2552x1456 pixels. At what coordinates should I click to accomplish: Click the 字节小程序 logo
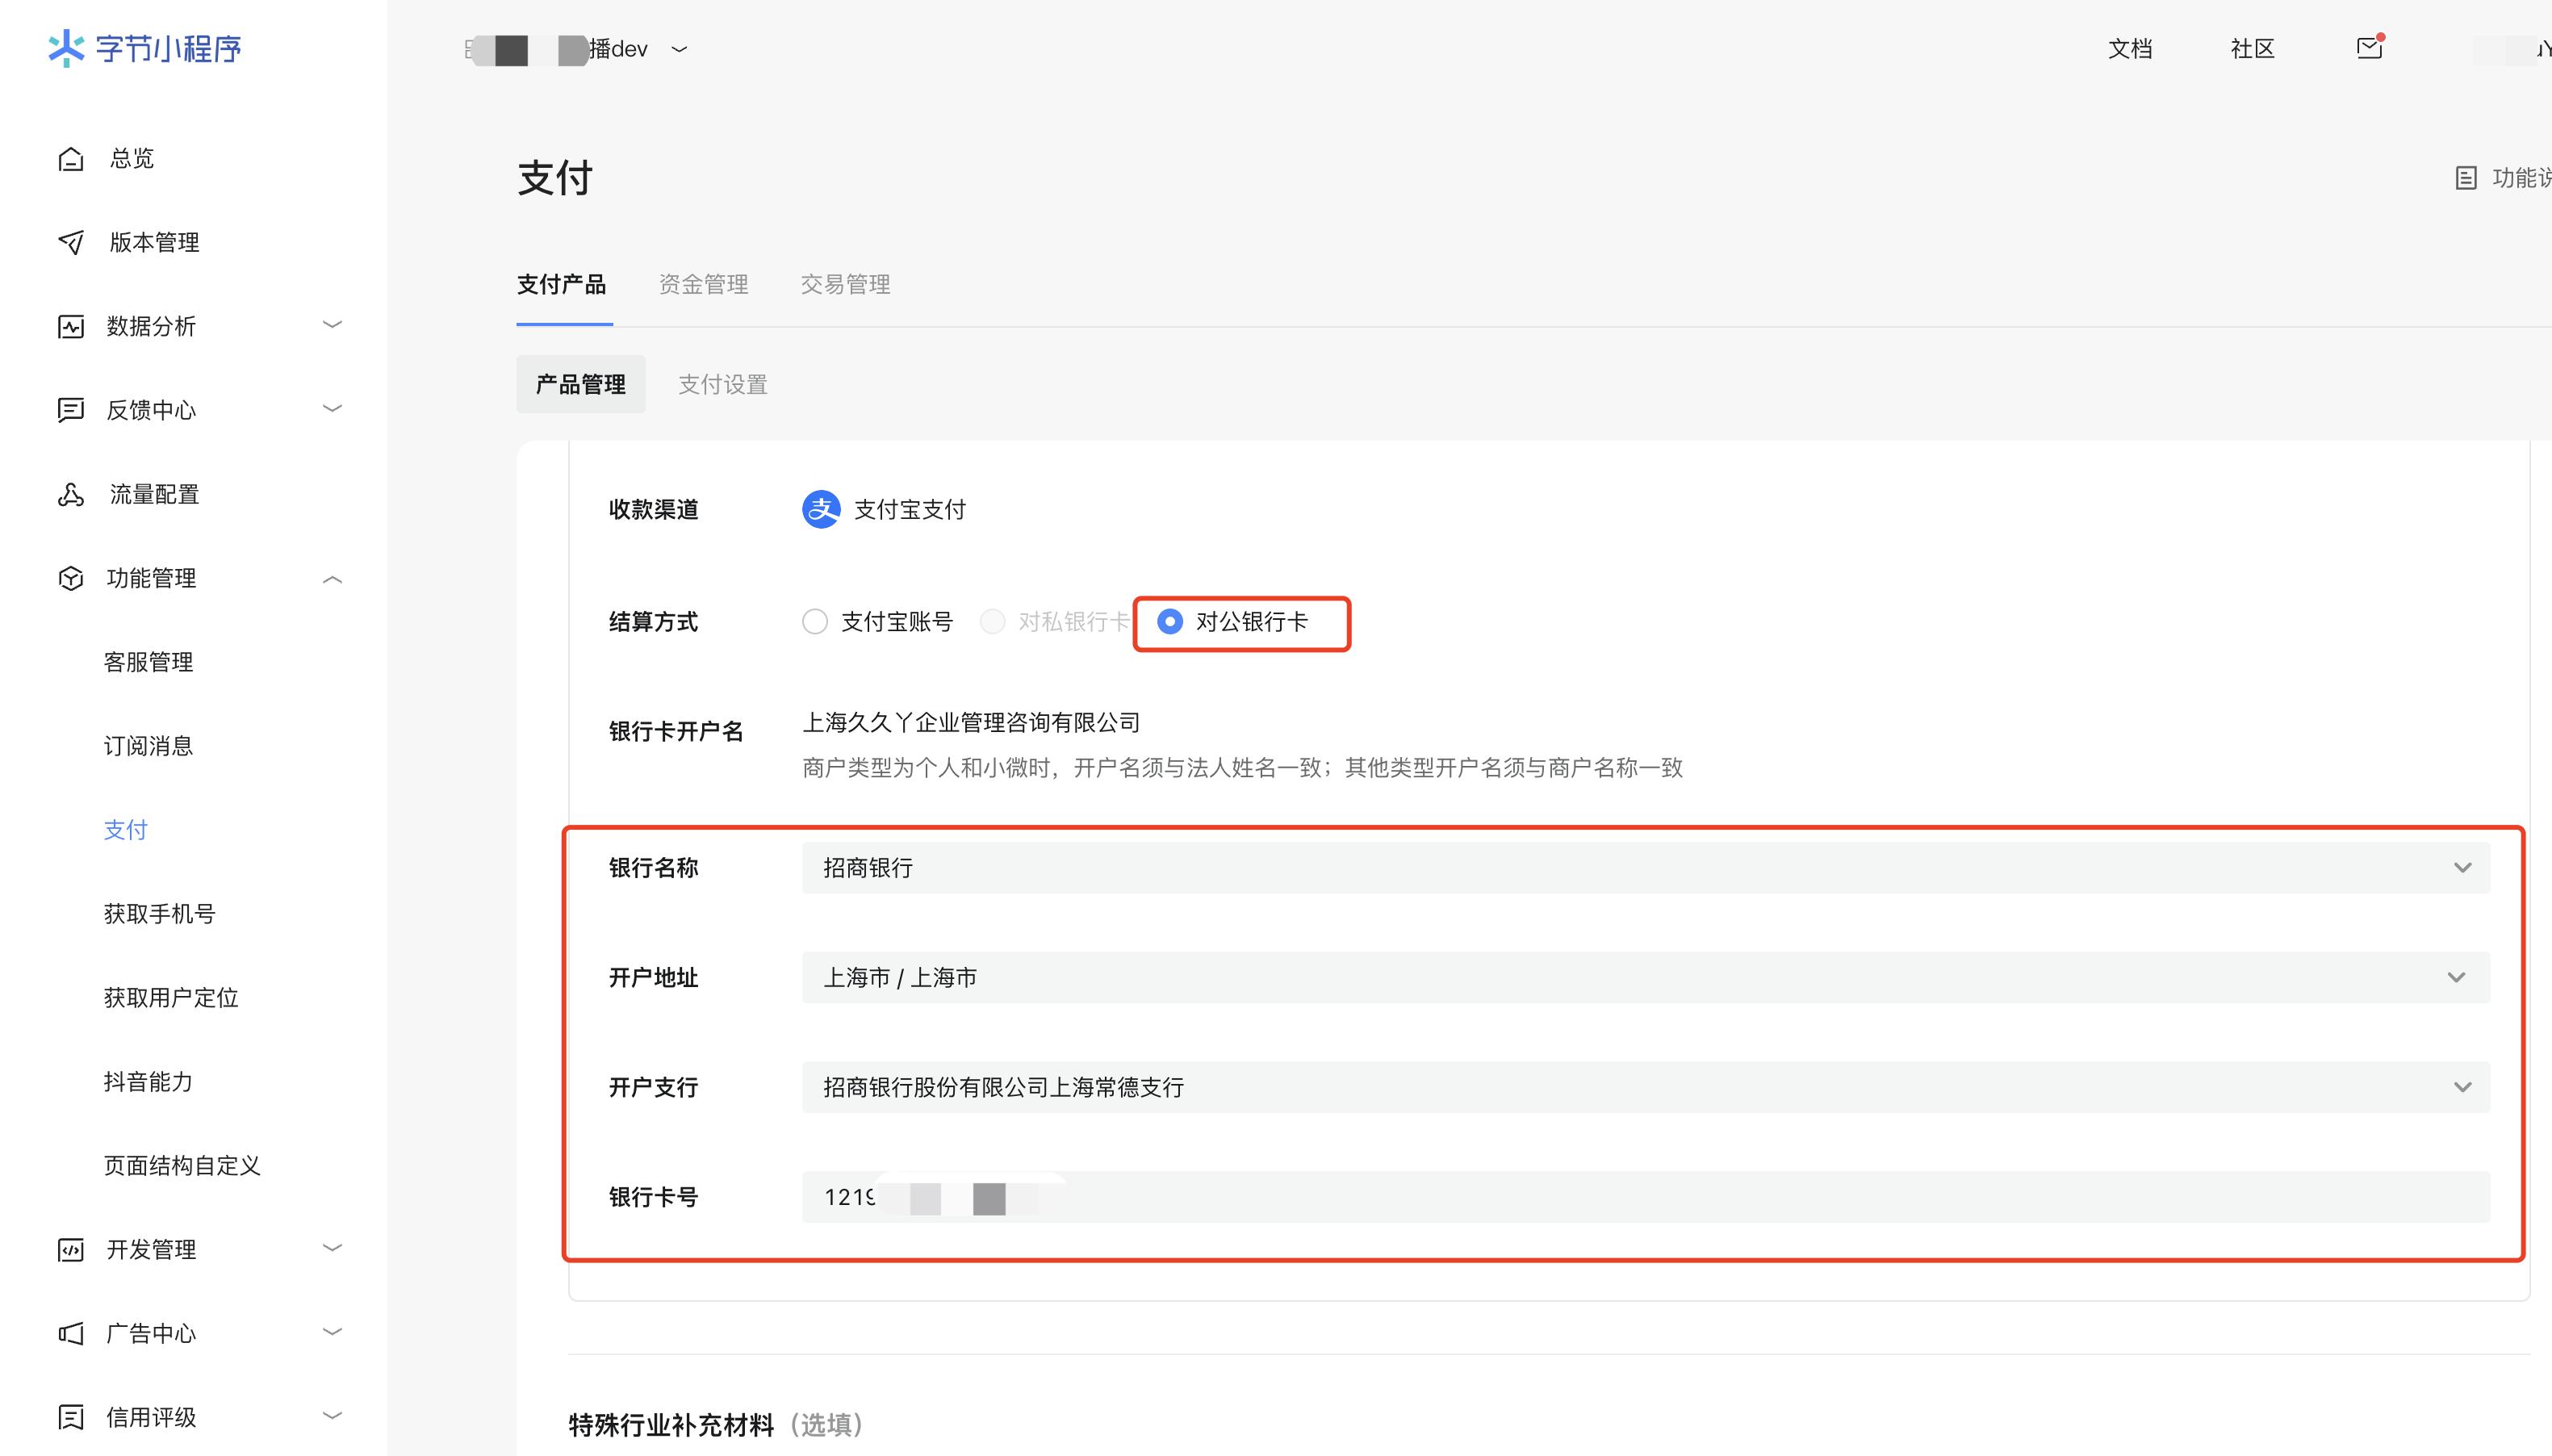(145, 48)
